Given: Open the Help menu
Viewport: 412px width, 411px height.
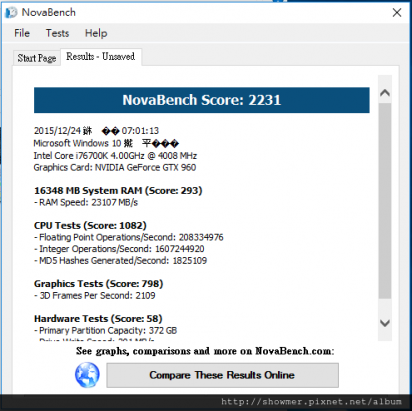Looking at the screenshot, I should click(x=96, y=33).
